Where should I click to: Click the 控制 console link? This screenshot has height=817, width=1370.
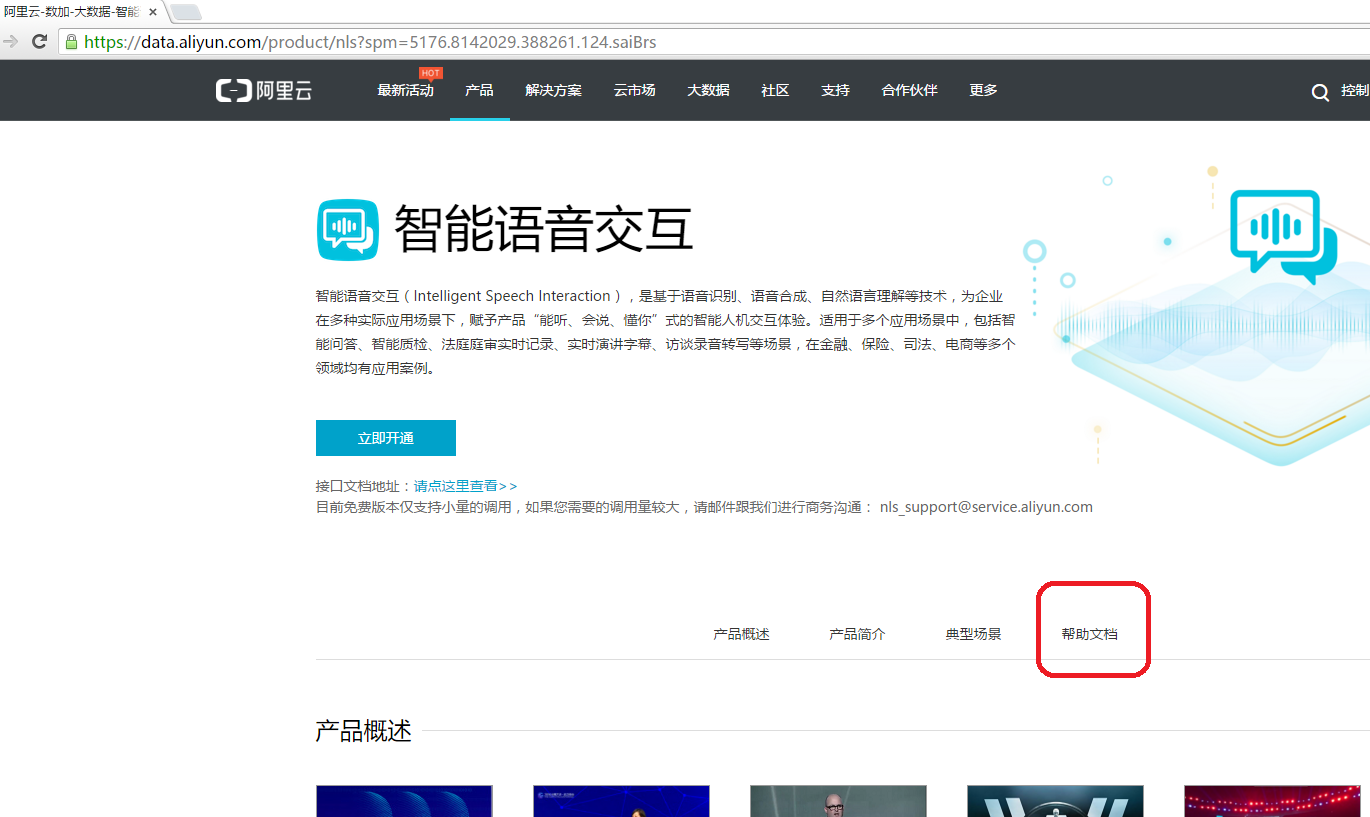[1355, 90]
